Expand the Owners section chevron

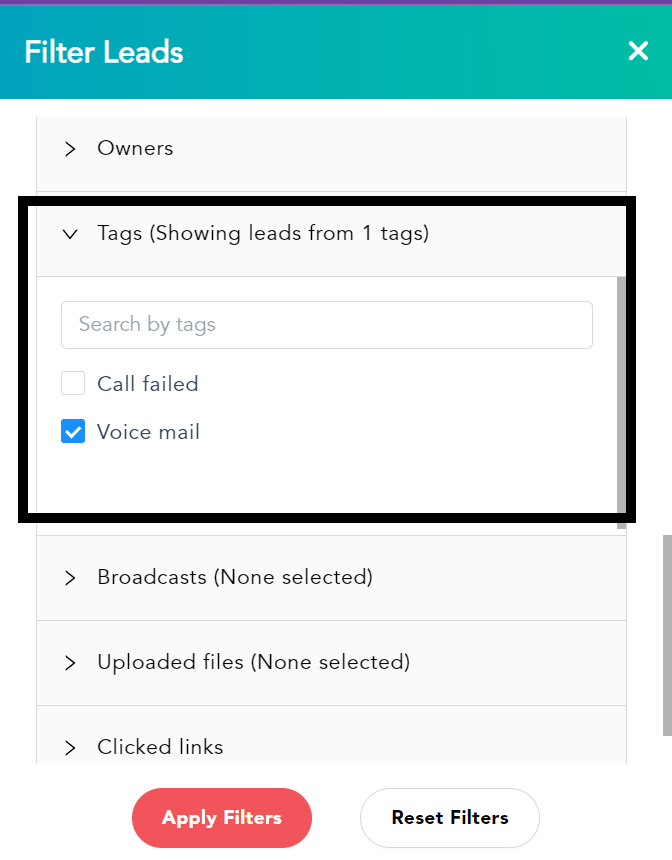(x=70, y=149)
